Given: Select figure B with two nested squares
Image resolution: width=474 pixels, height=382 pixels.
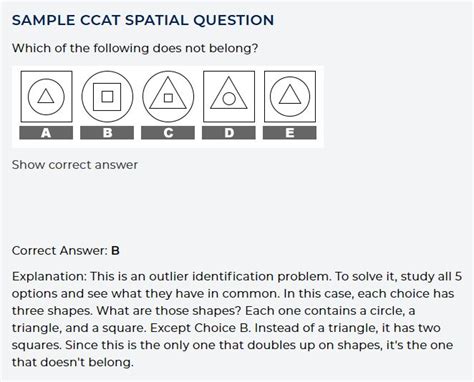Looking at the screenshot, I should 107,97.
